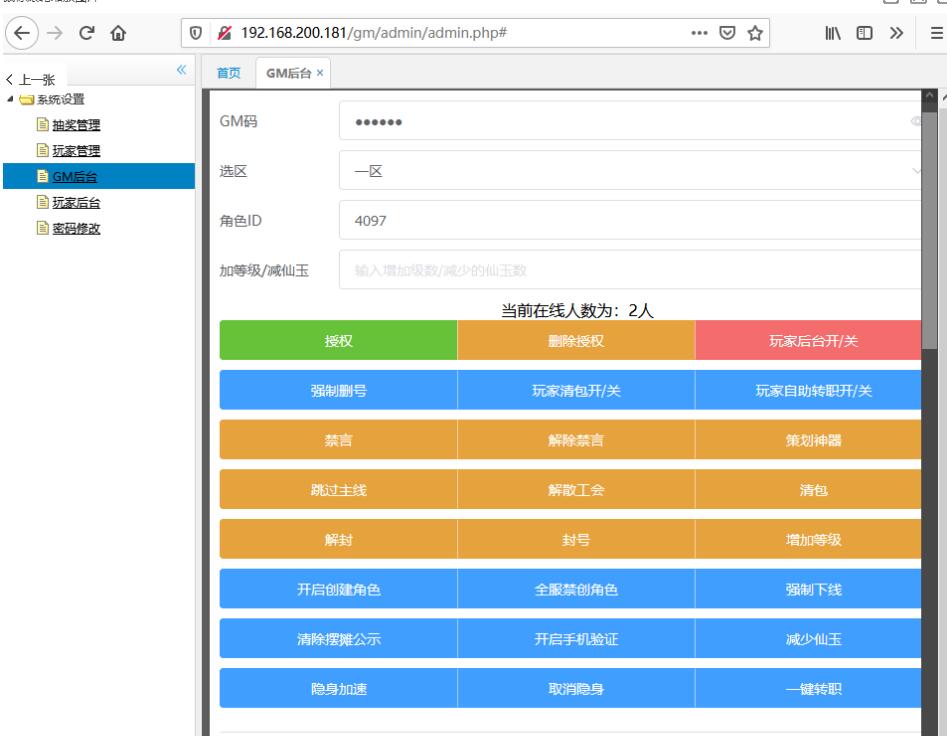Collapse the sidebar with double-chevron icon

coord(181,70)
